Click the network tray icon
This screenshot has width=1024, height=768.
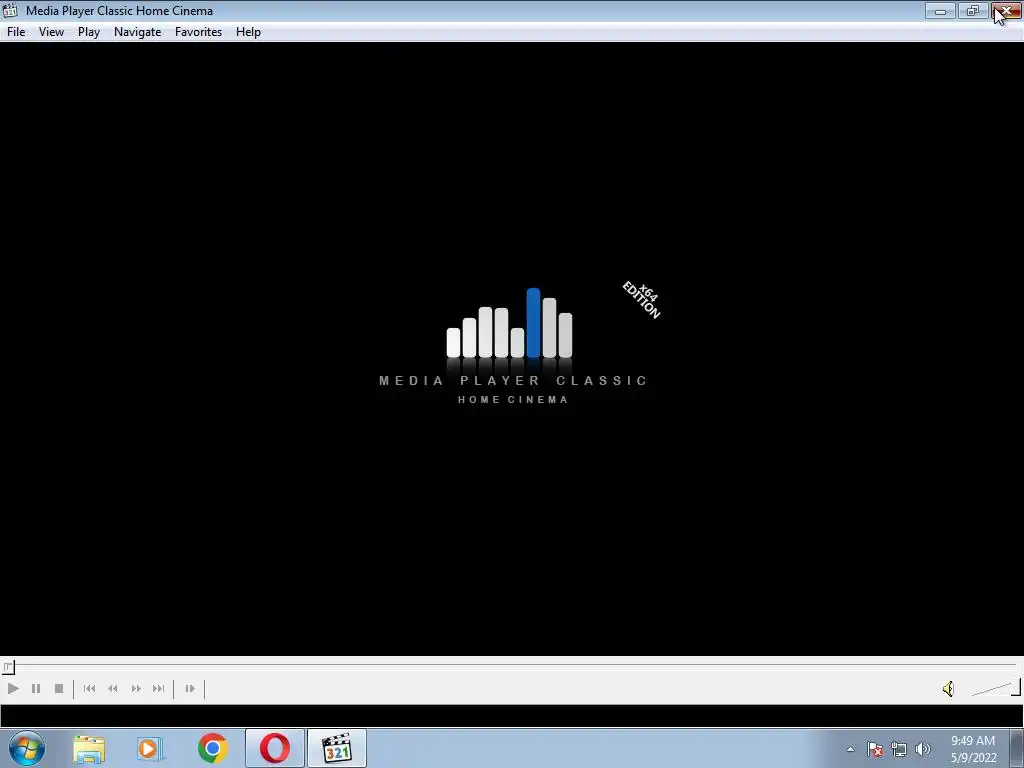(x=899, y=749)
